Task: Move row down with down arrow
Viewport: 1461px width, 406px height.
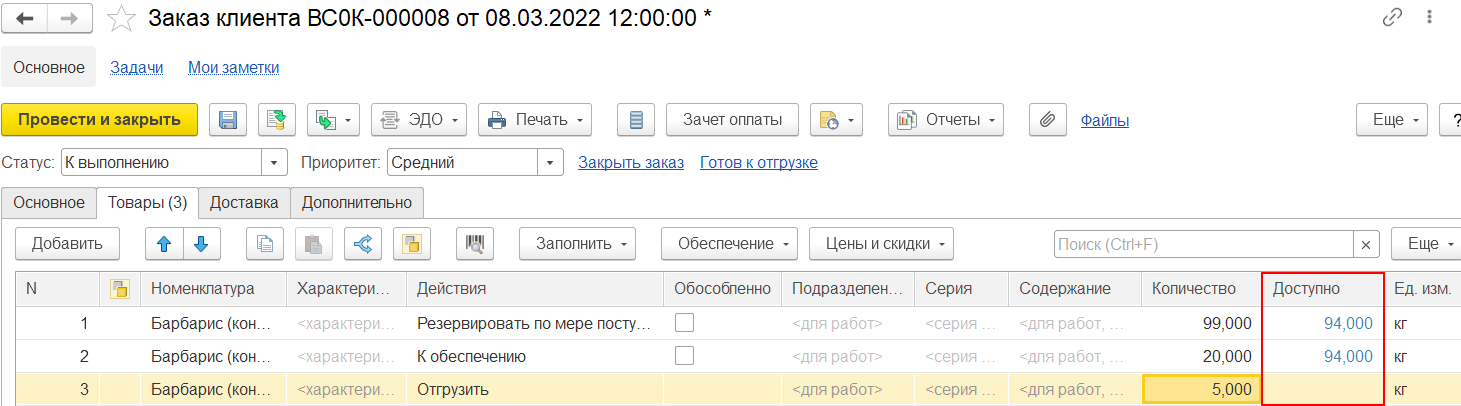Action: tap(201, 243)
